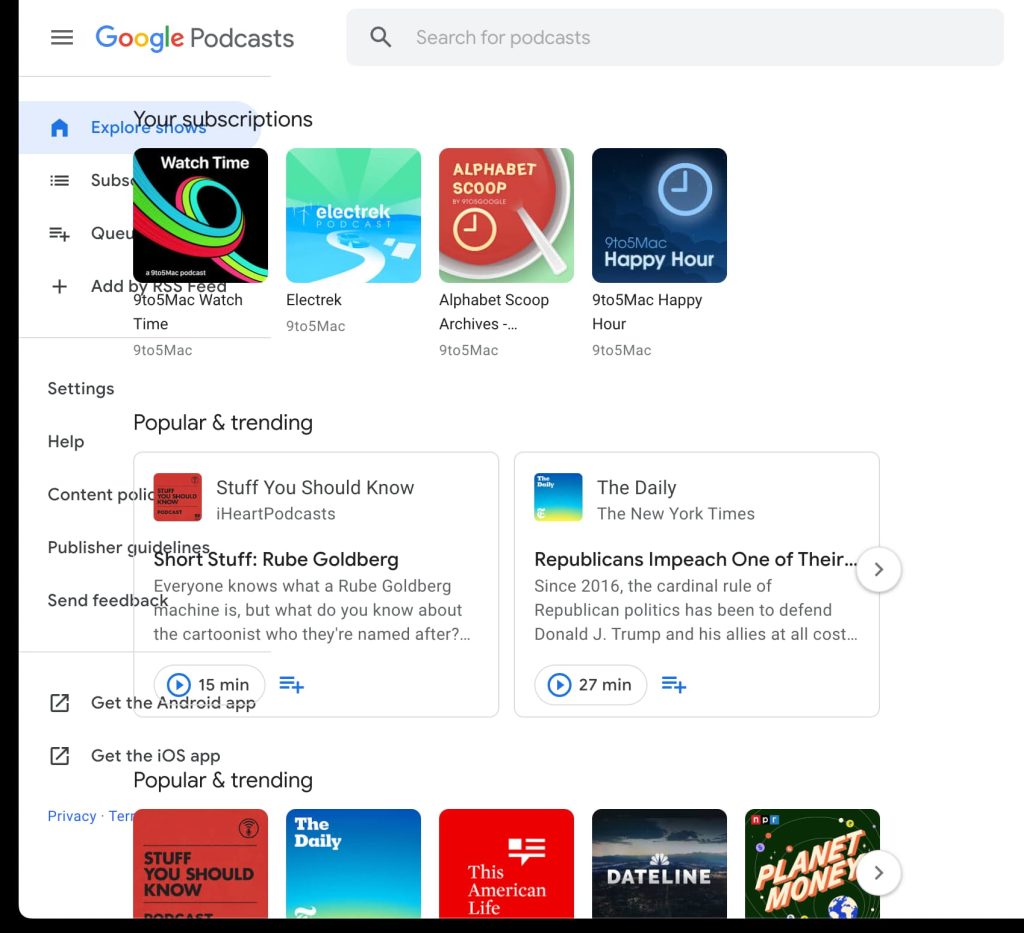The height and width of the screenshot is (933, 1024).
Task: Click the Queue list icon in sidebar
Action: tap(60, 234)
